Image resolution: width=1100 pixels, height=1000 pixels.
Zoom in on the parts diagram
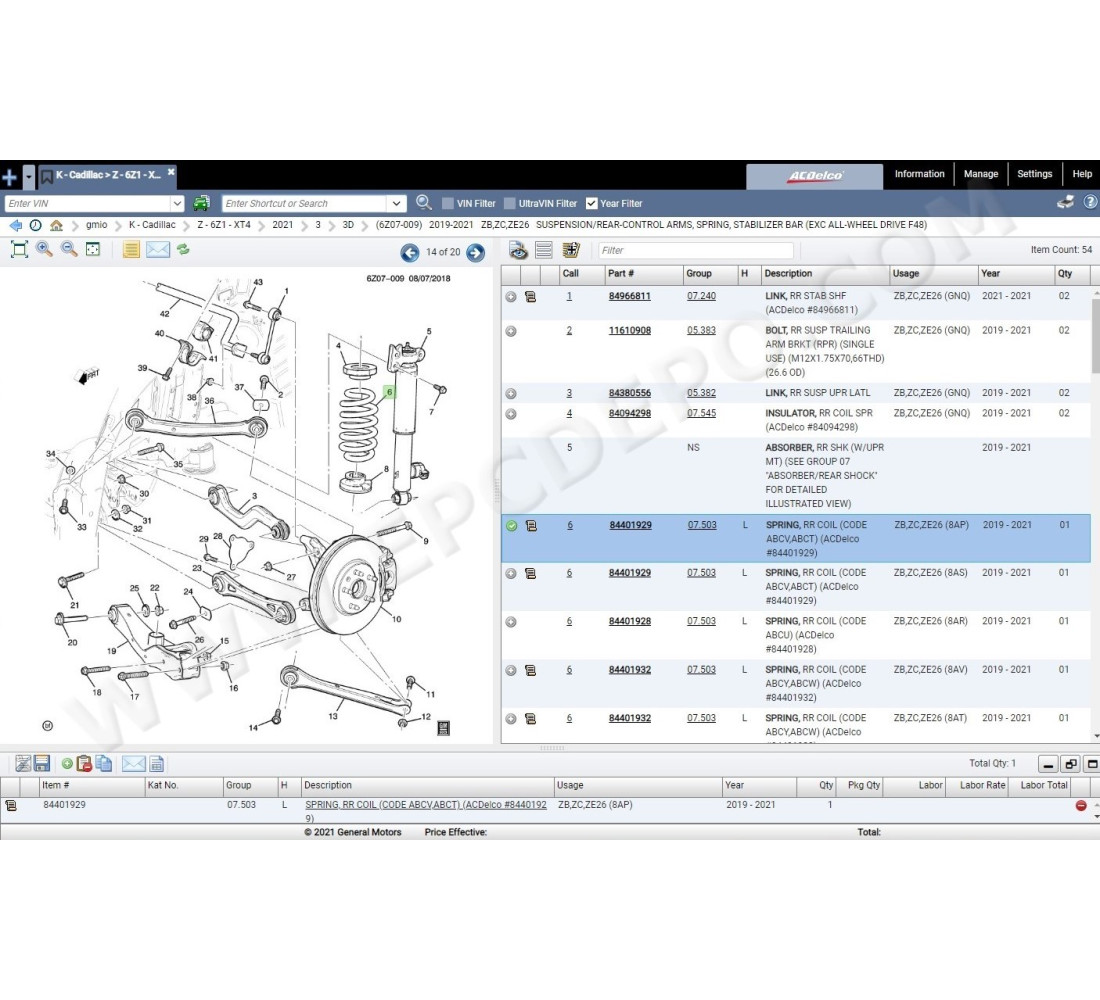point(44,250)
